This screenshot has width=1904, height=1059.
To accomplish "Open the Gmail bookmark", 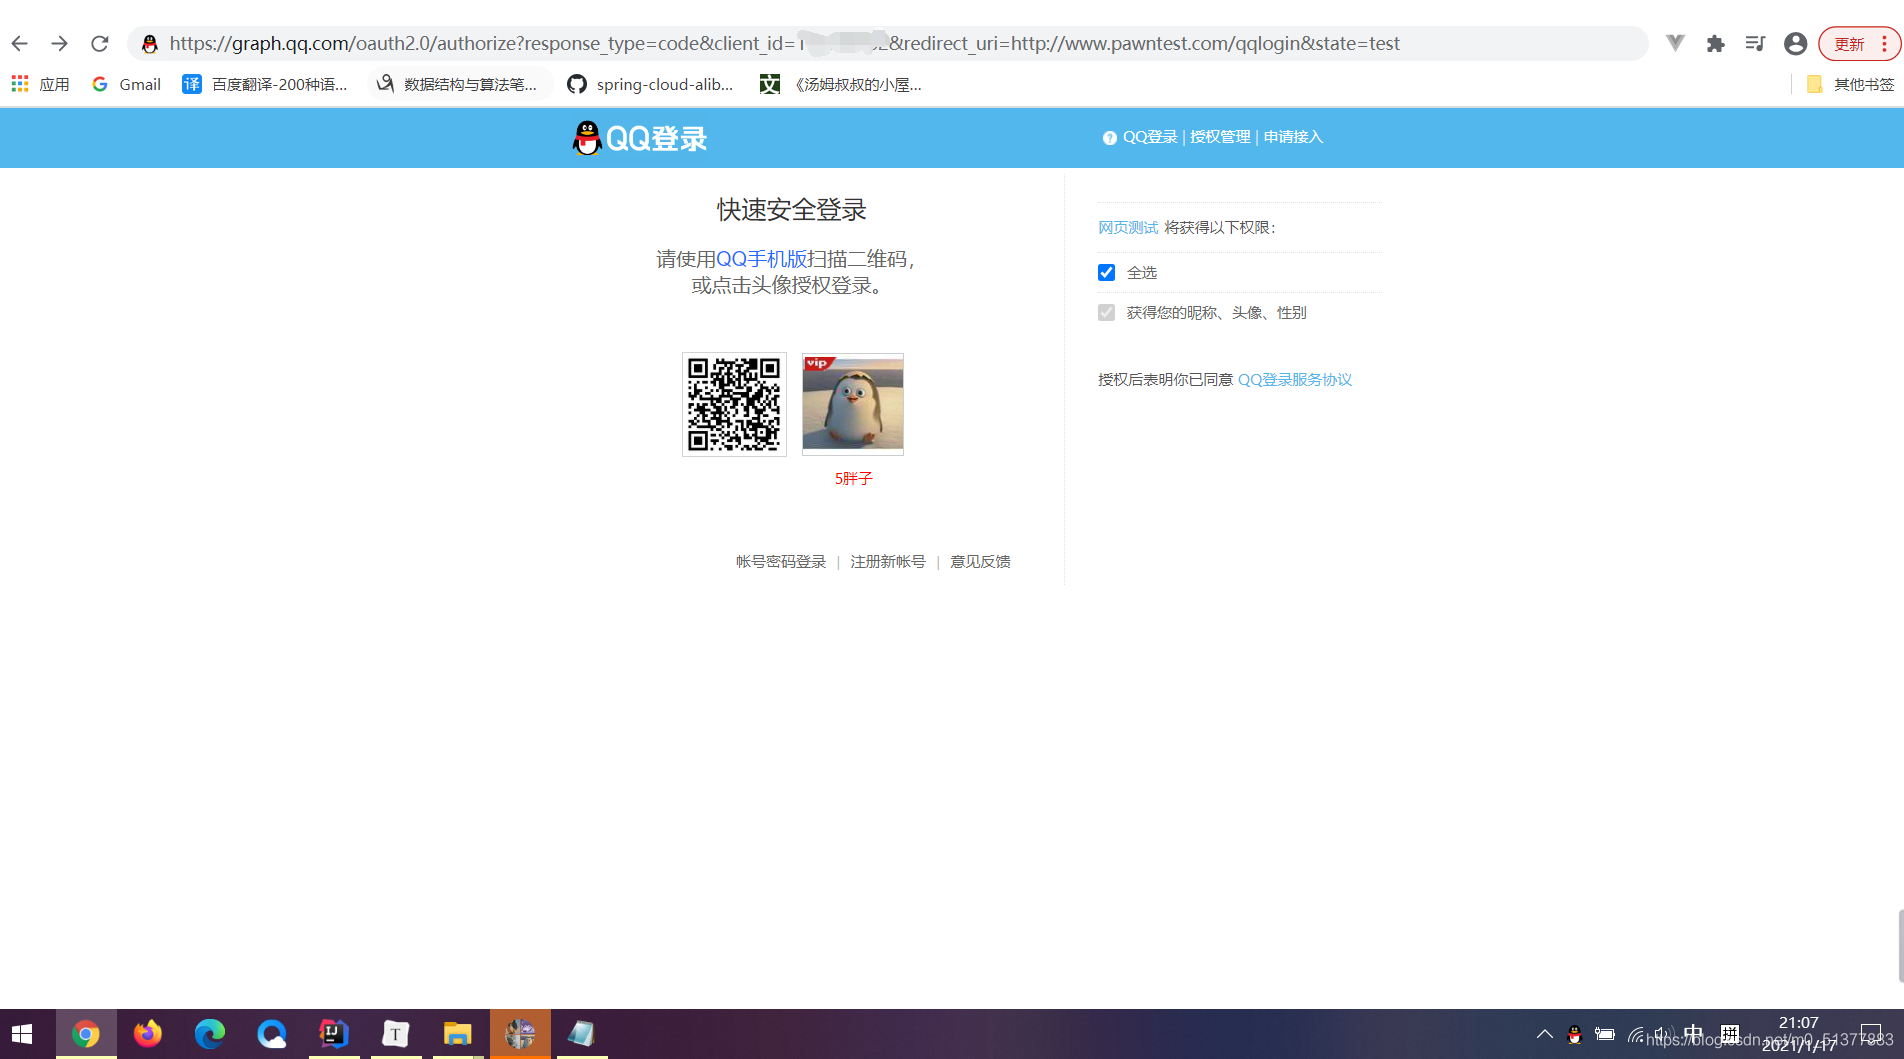I will click(x=126, y=84).
